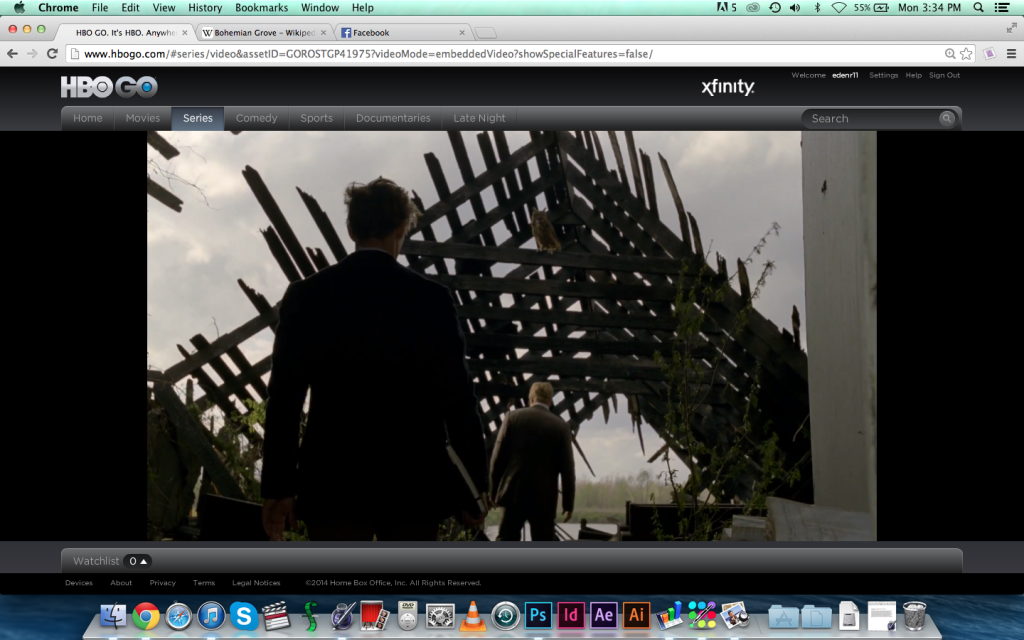Launch Photoshop from the dock
The height and width of the screenshot is (640, 1024).
tap(538, 615)
